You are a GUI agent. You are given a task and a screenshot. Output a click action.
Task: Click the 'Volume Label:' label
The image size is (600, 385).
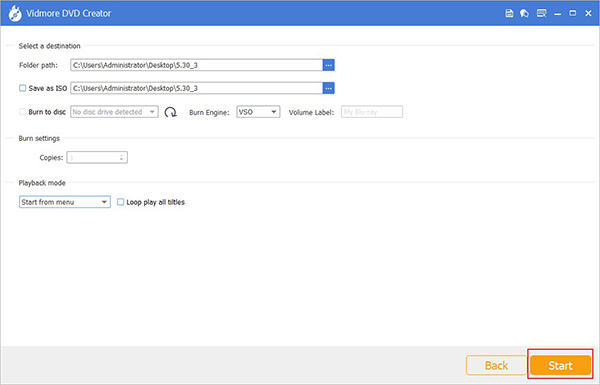311,112
